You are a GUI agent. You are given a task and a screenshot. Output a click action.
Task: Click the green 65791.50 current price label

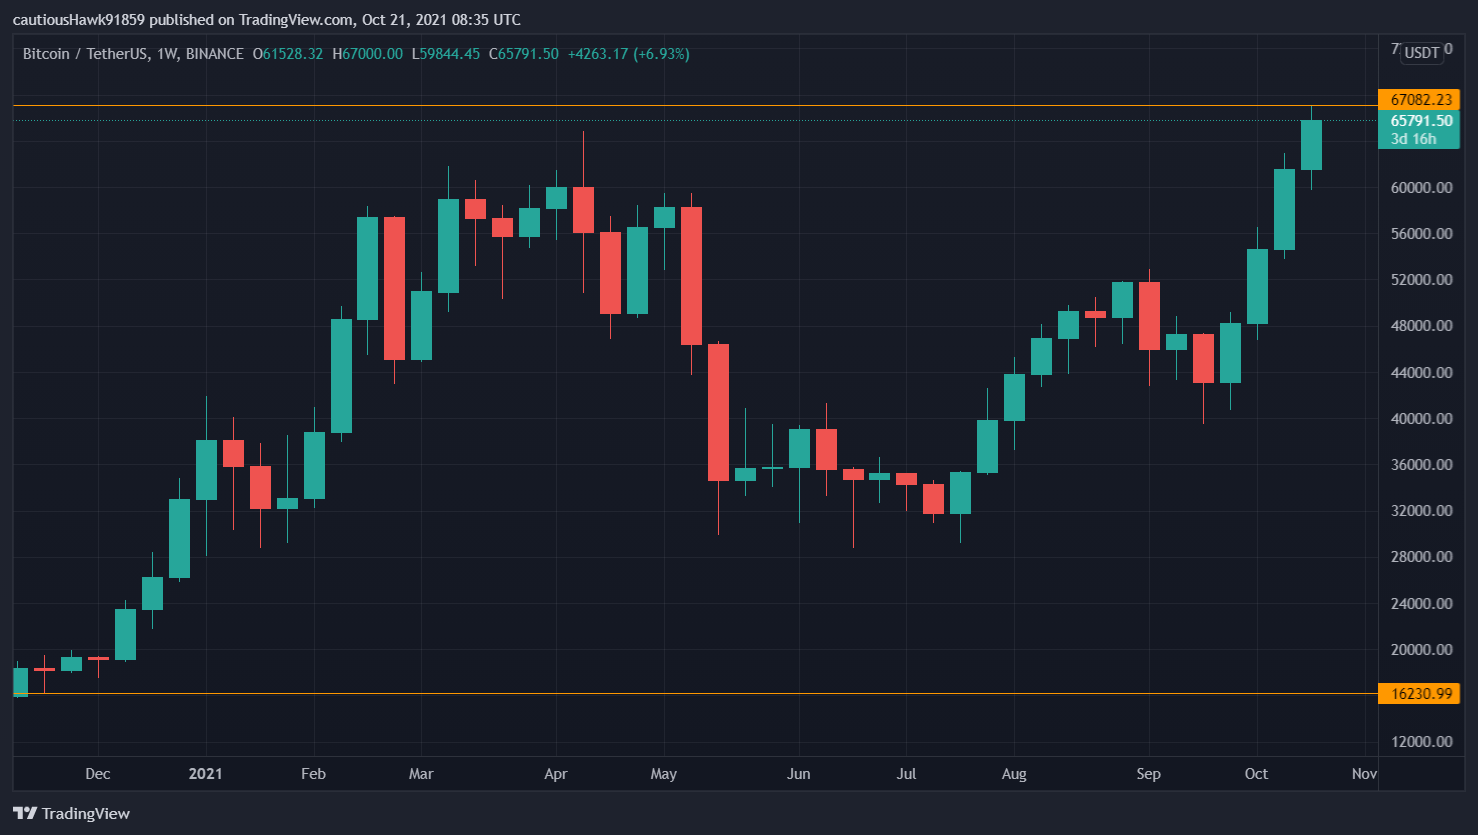point(1420,121)
